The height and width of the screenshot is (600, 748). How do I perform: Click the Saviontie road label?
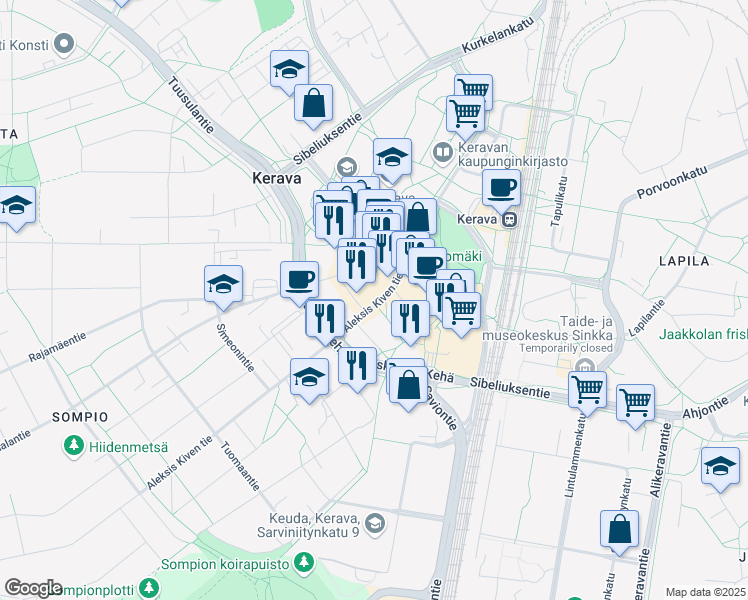coord(442,408)
